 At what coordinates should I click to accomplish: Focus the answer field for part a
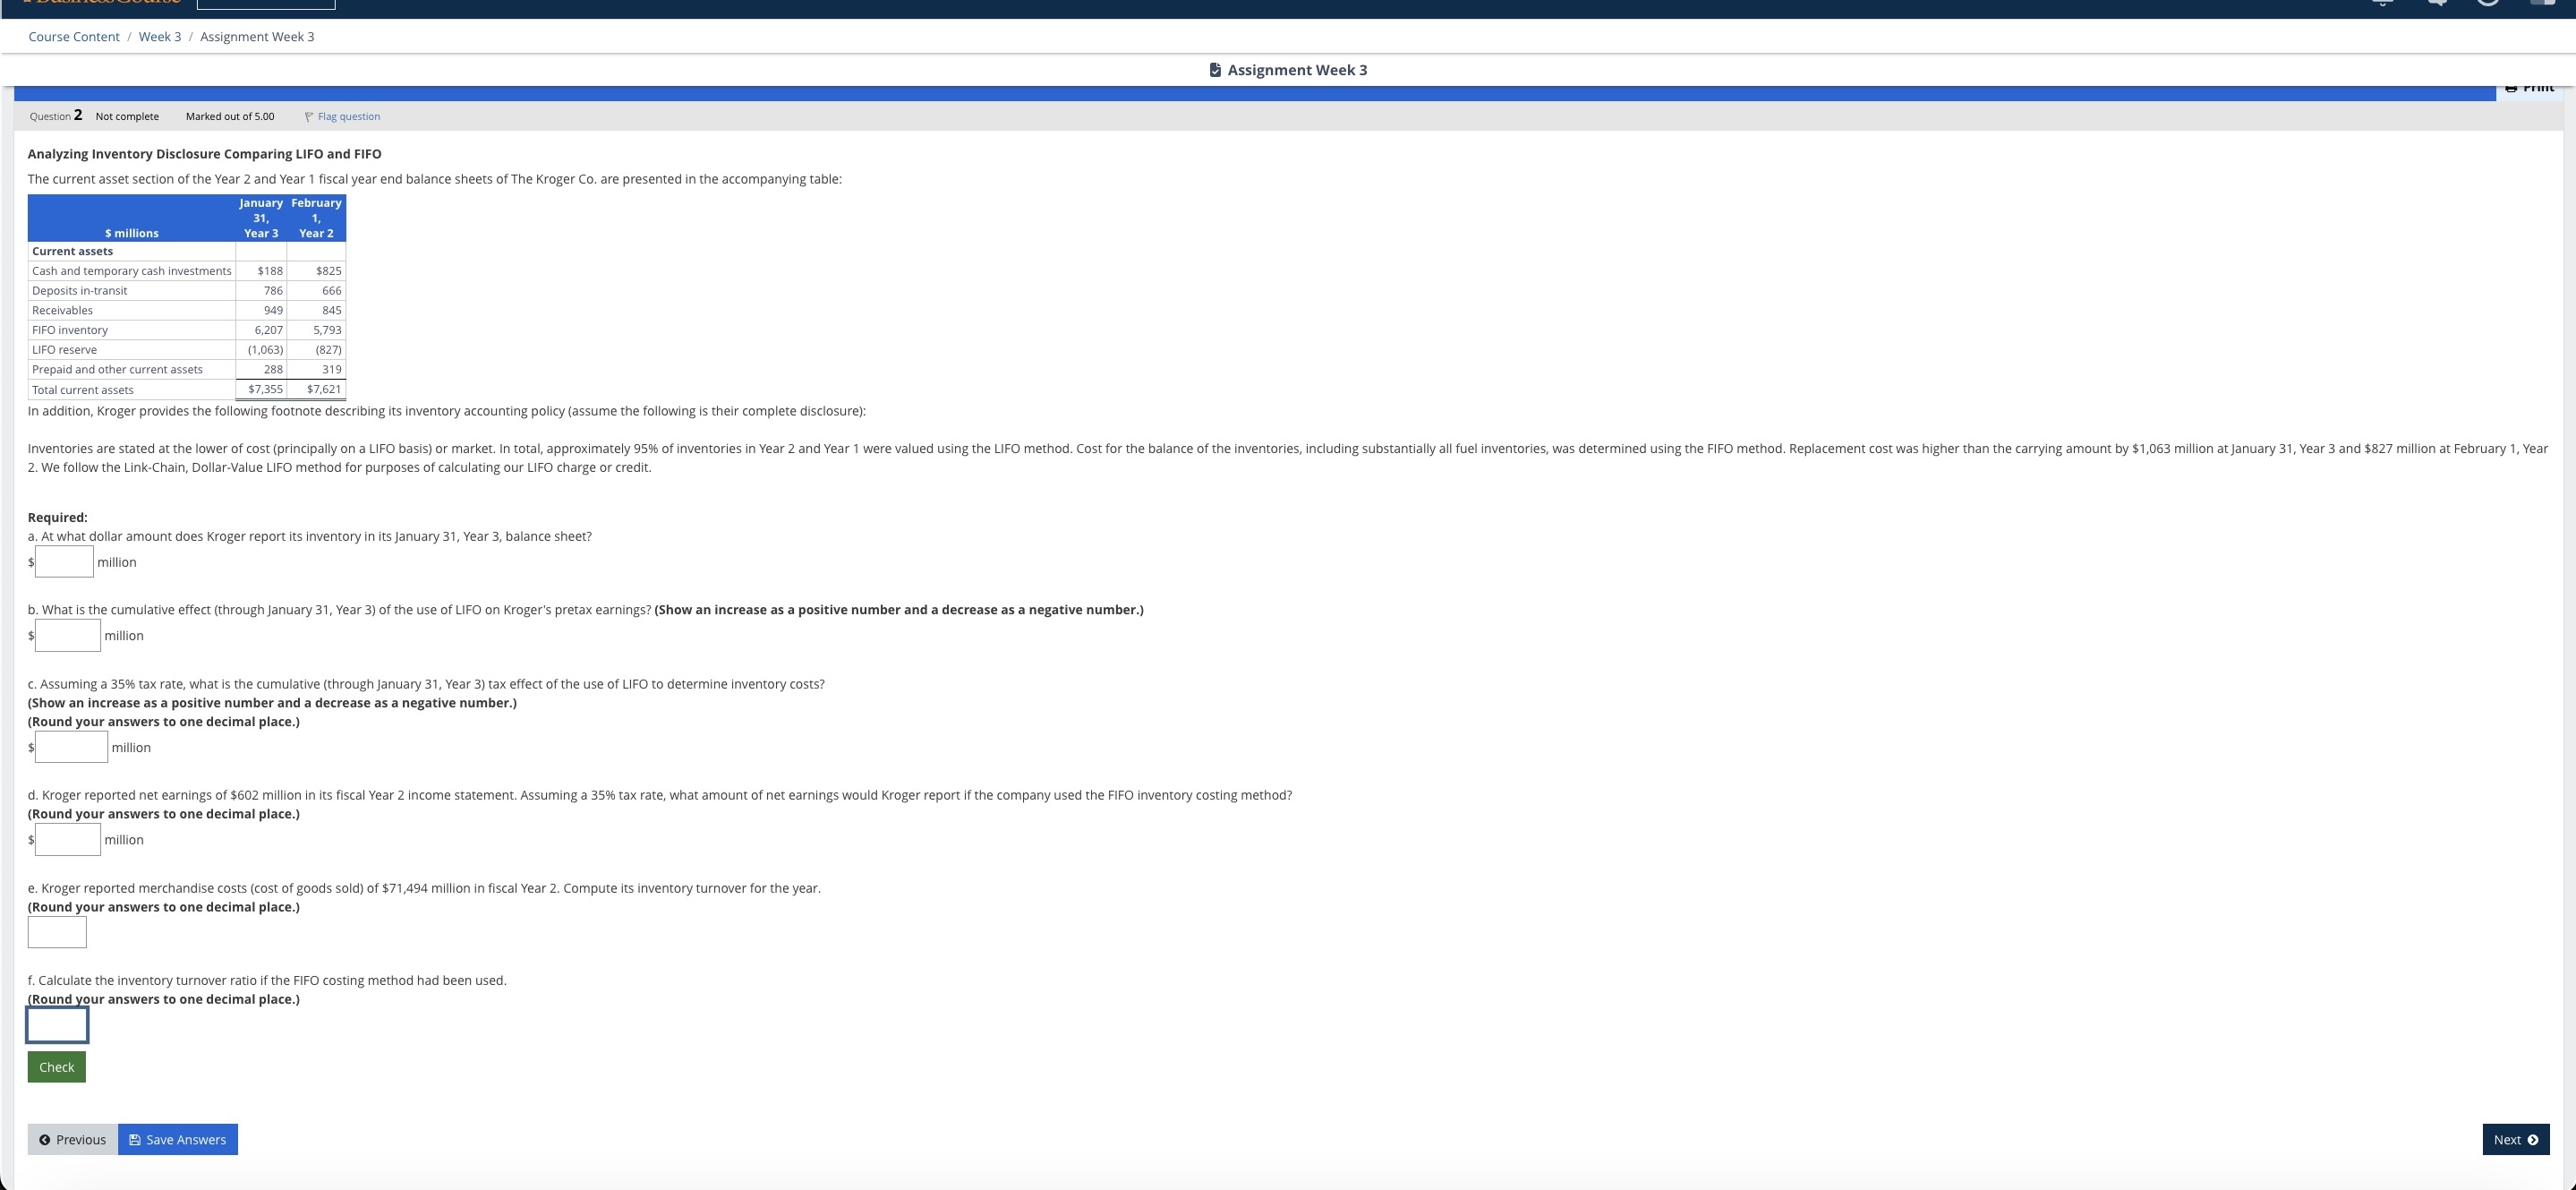tap(65, 562)
